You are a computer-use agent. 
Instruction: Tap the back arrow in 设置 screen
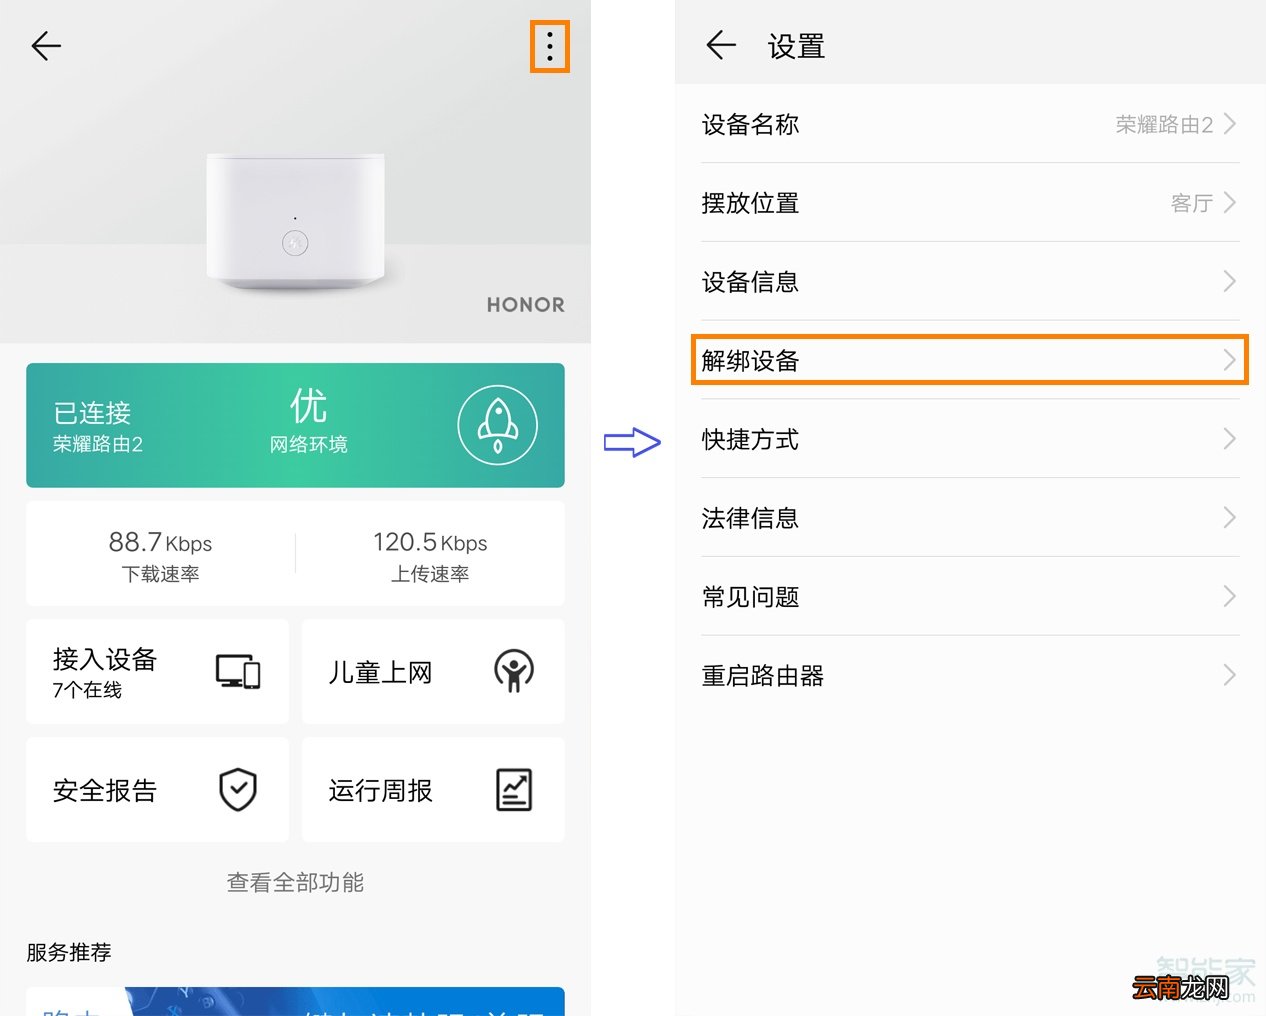point(721,45)
